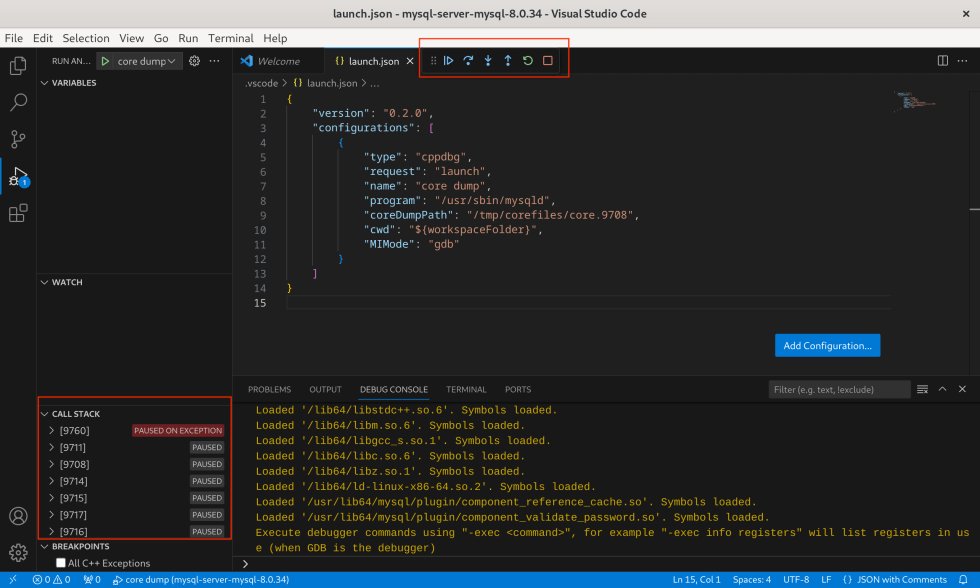Click the Step Into debug icon
This screenshot has width=980, height=588.
487,60
